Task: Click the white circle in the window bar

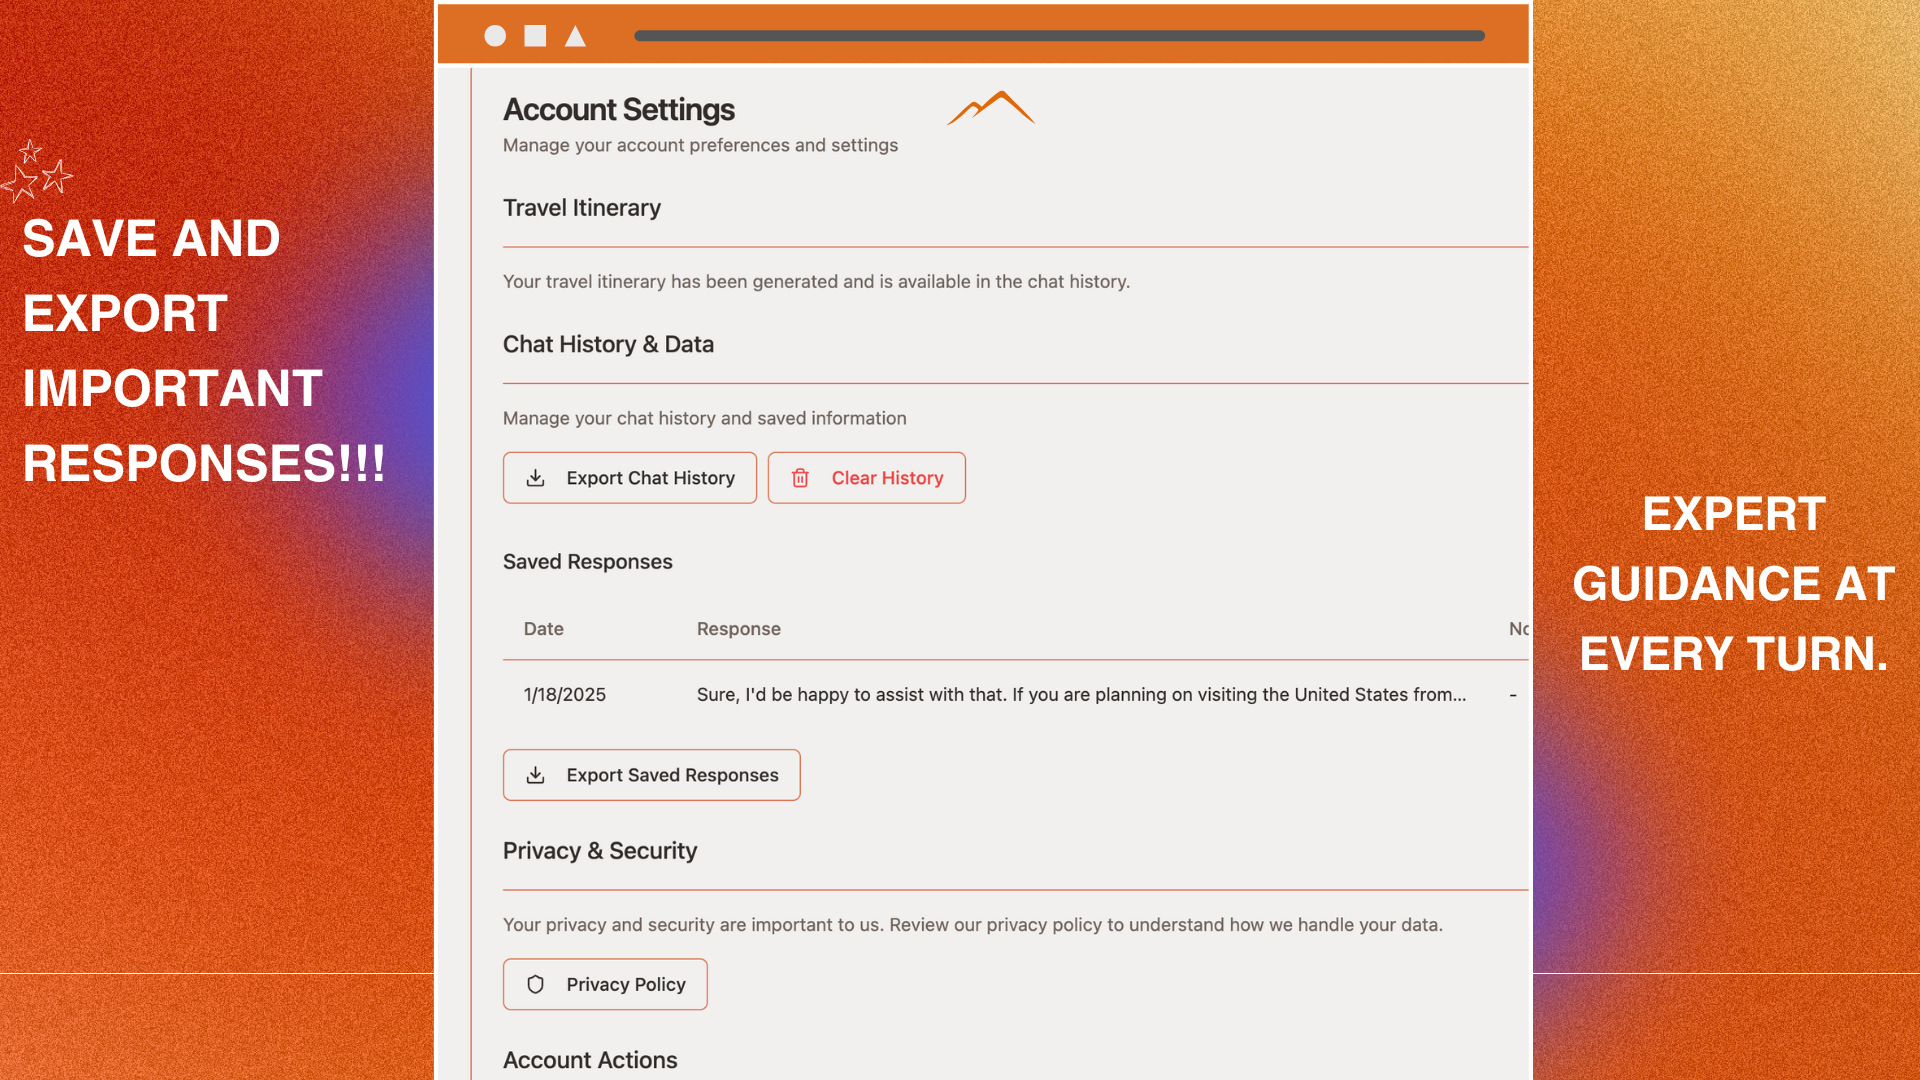Action: pyautogui.click(x=495, y=36)
